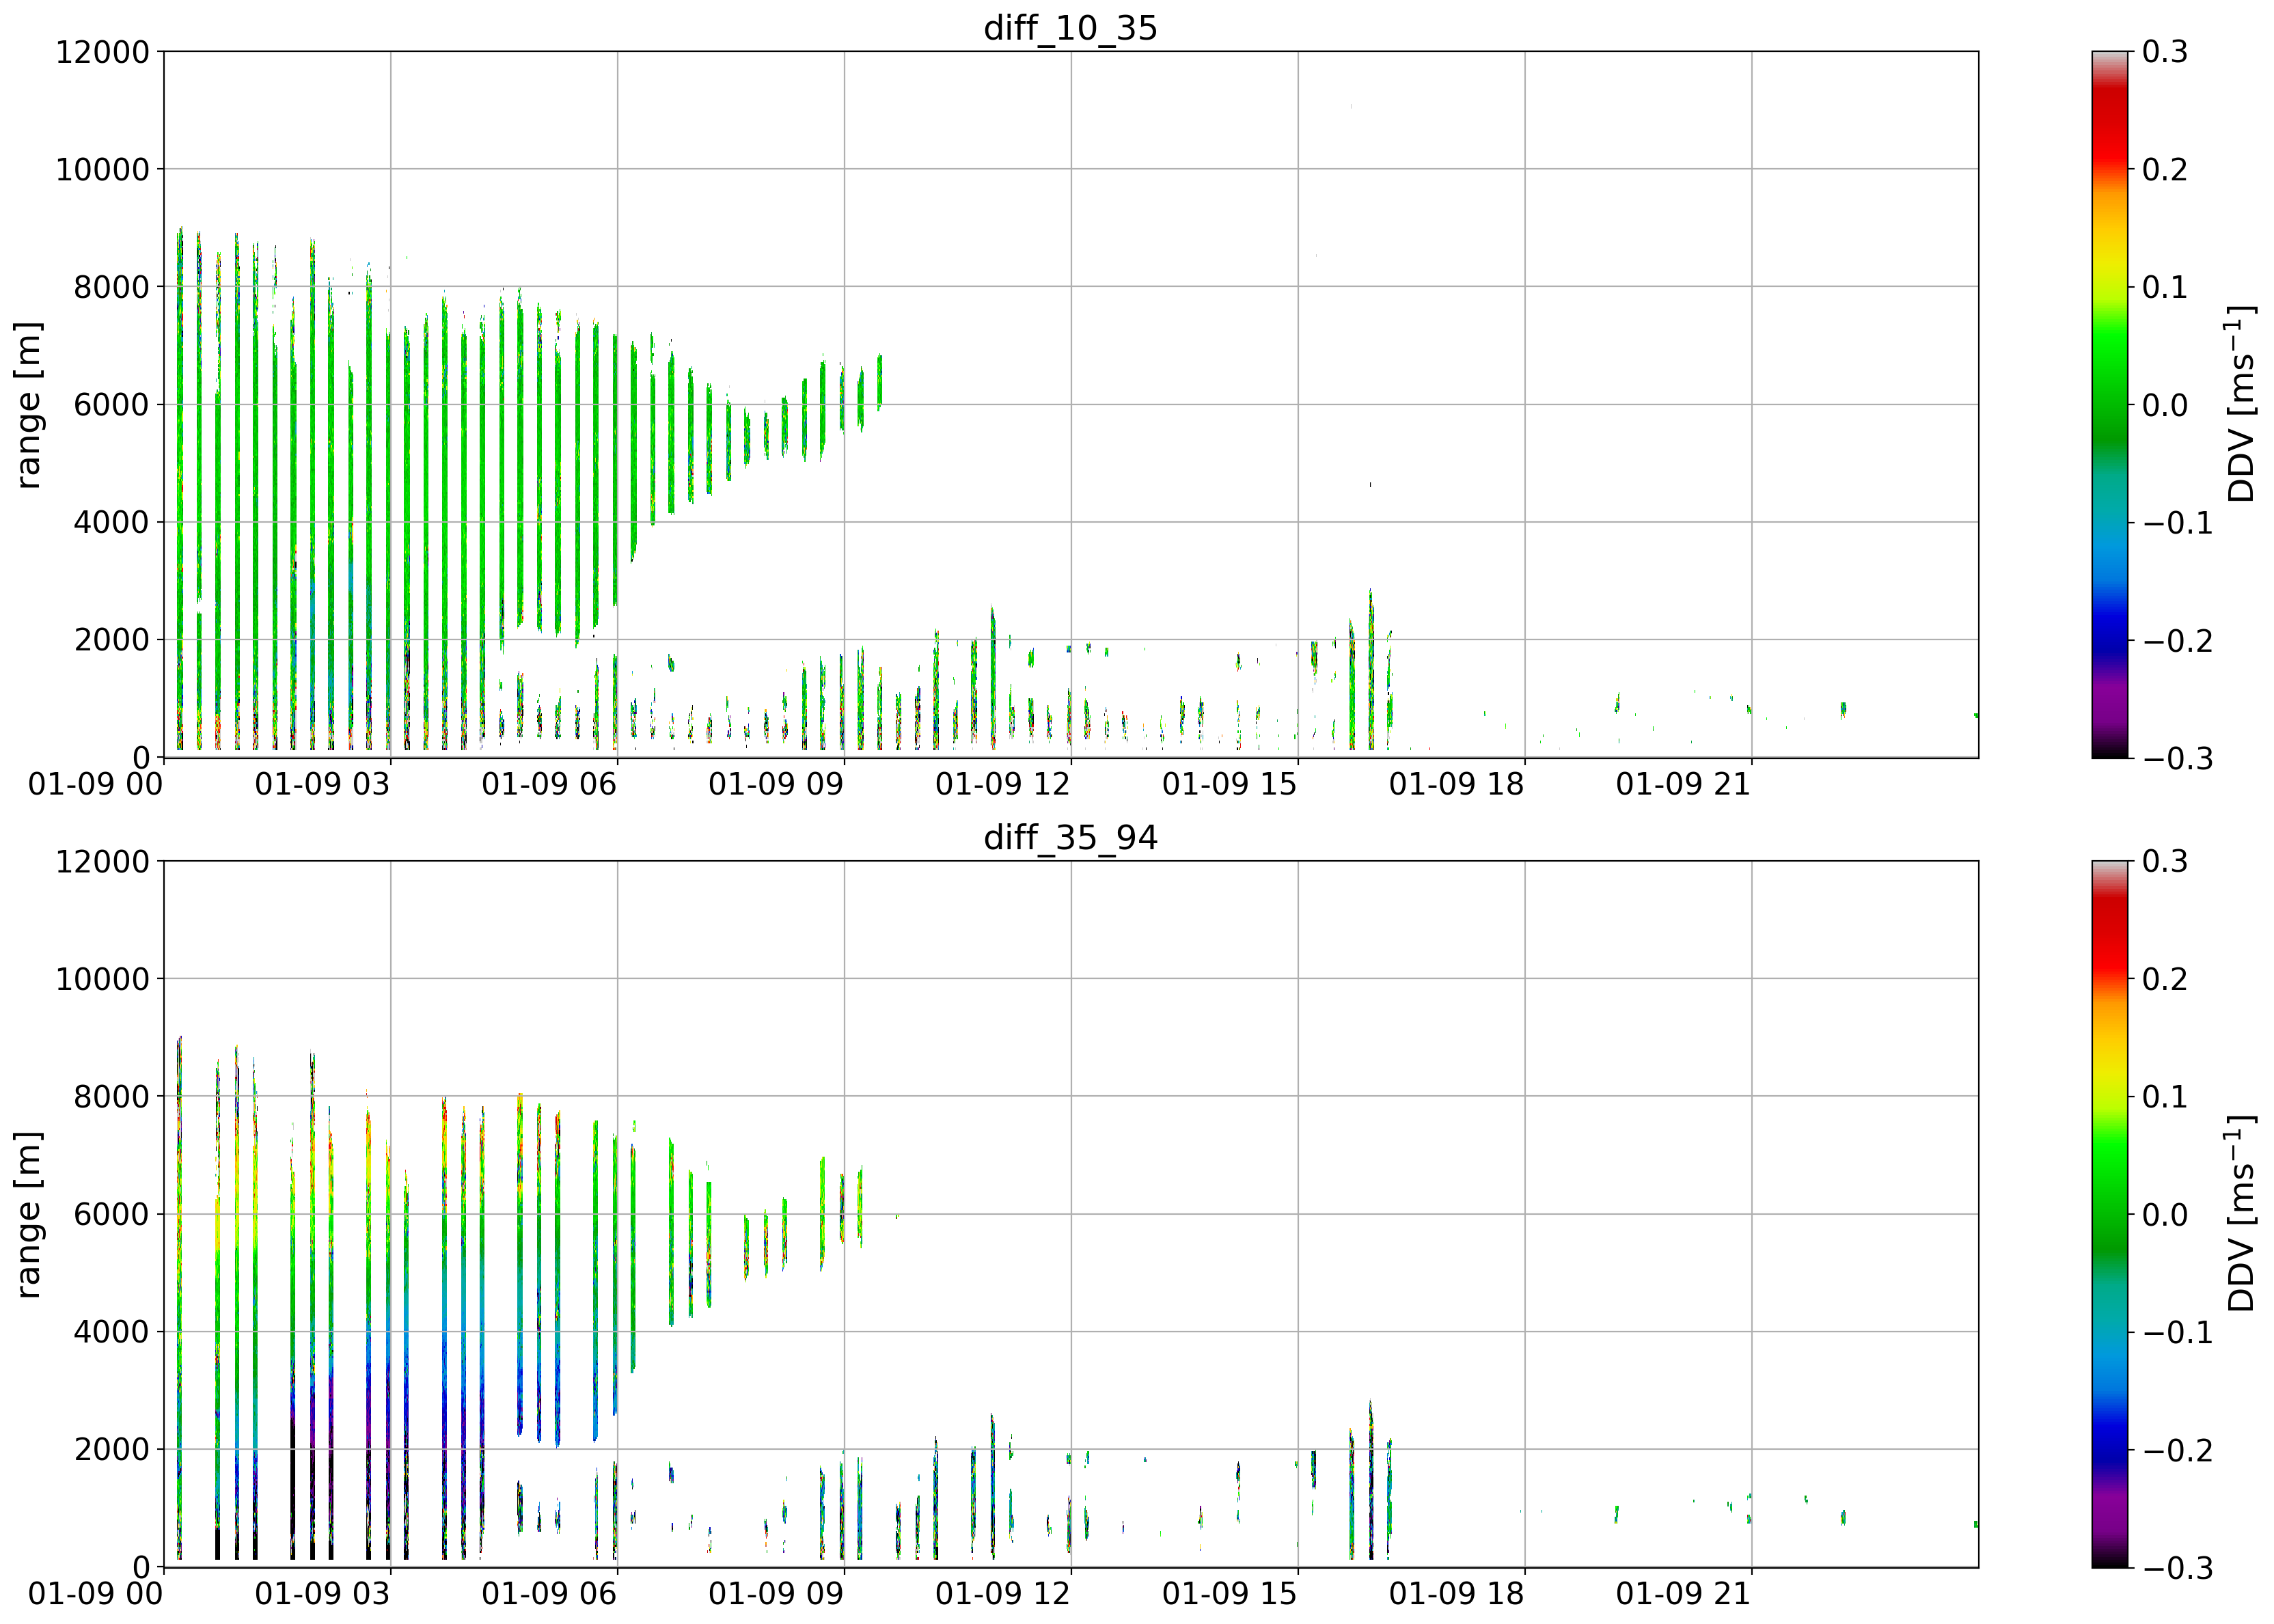This screenshot has height=1624, width=2274.
Task: Click the −0.1 colorbar tick of diff_35_94
Action: tap(2177, 1332)
